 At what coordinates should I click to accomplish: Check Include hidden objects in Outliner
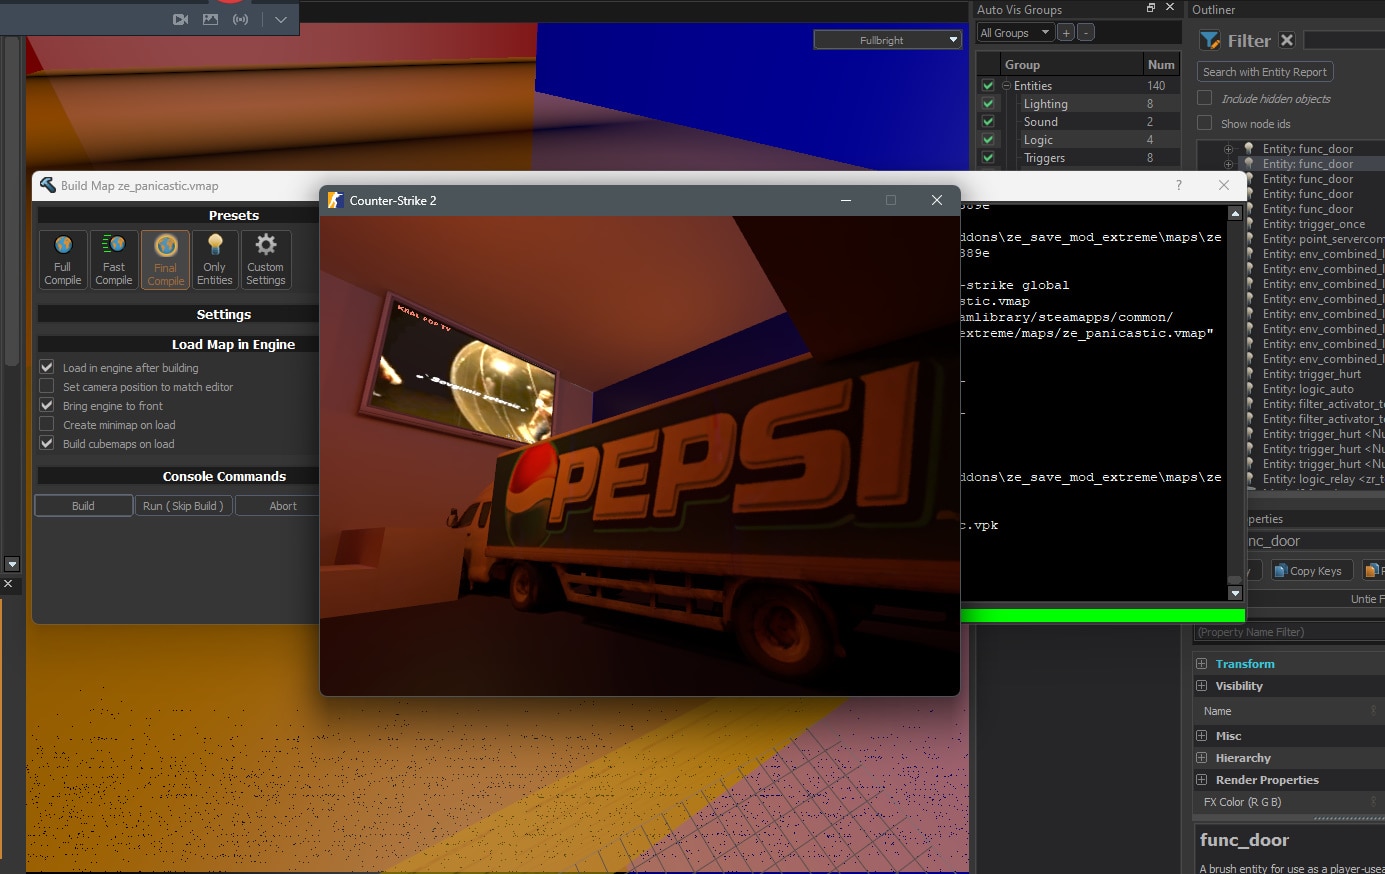[1205, 98]
